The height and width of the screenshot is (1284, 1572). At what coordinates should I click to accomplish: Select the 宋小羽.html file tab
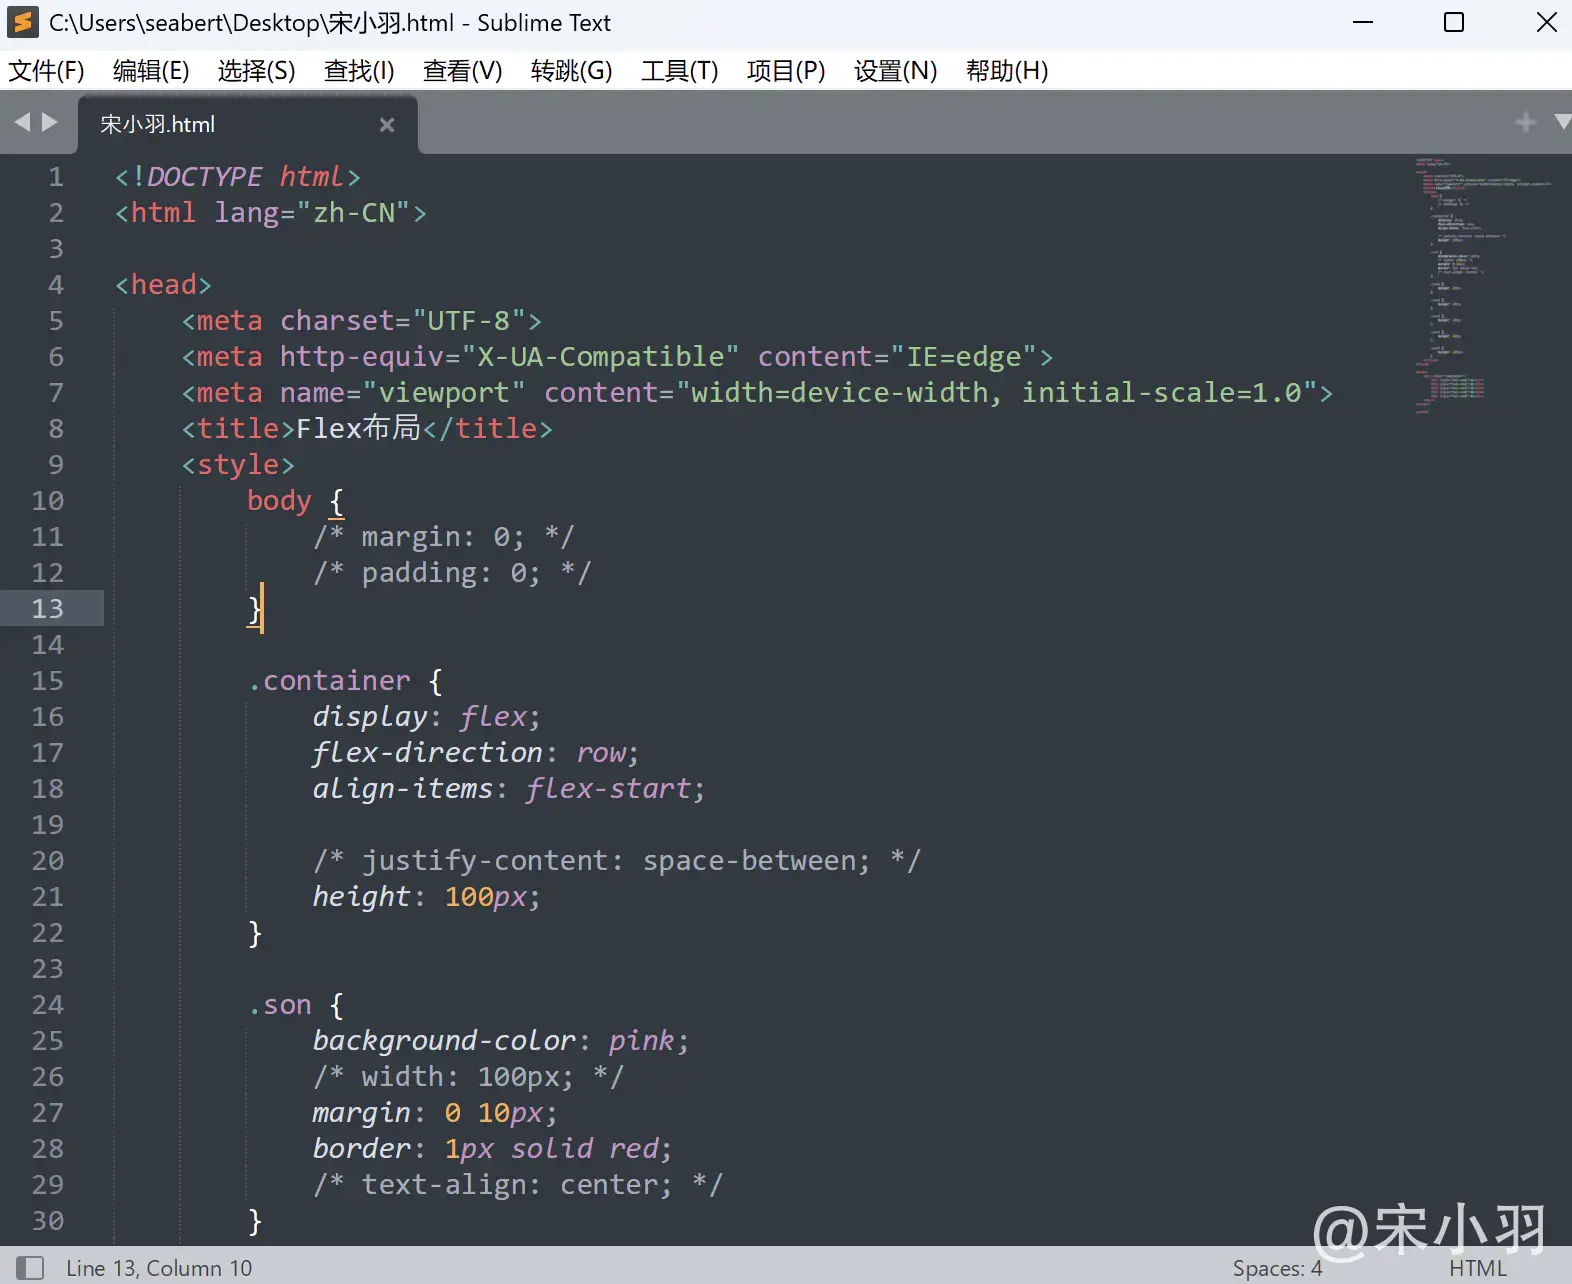(x=158, y=125)
